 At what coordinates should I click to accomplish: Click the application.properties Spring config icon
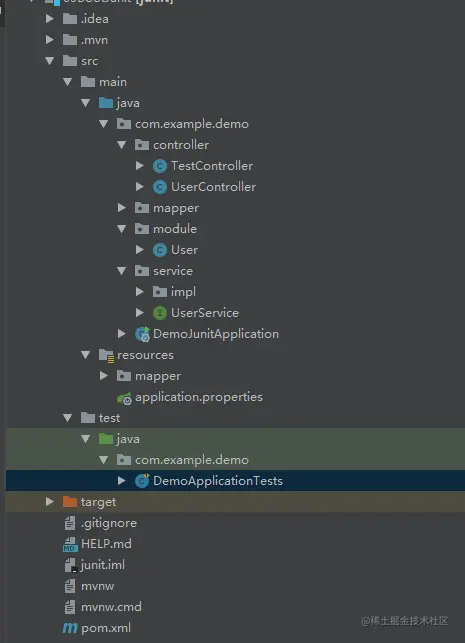124,397
